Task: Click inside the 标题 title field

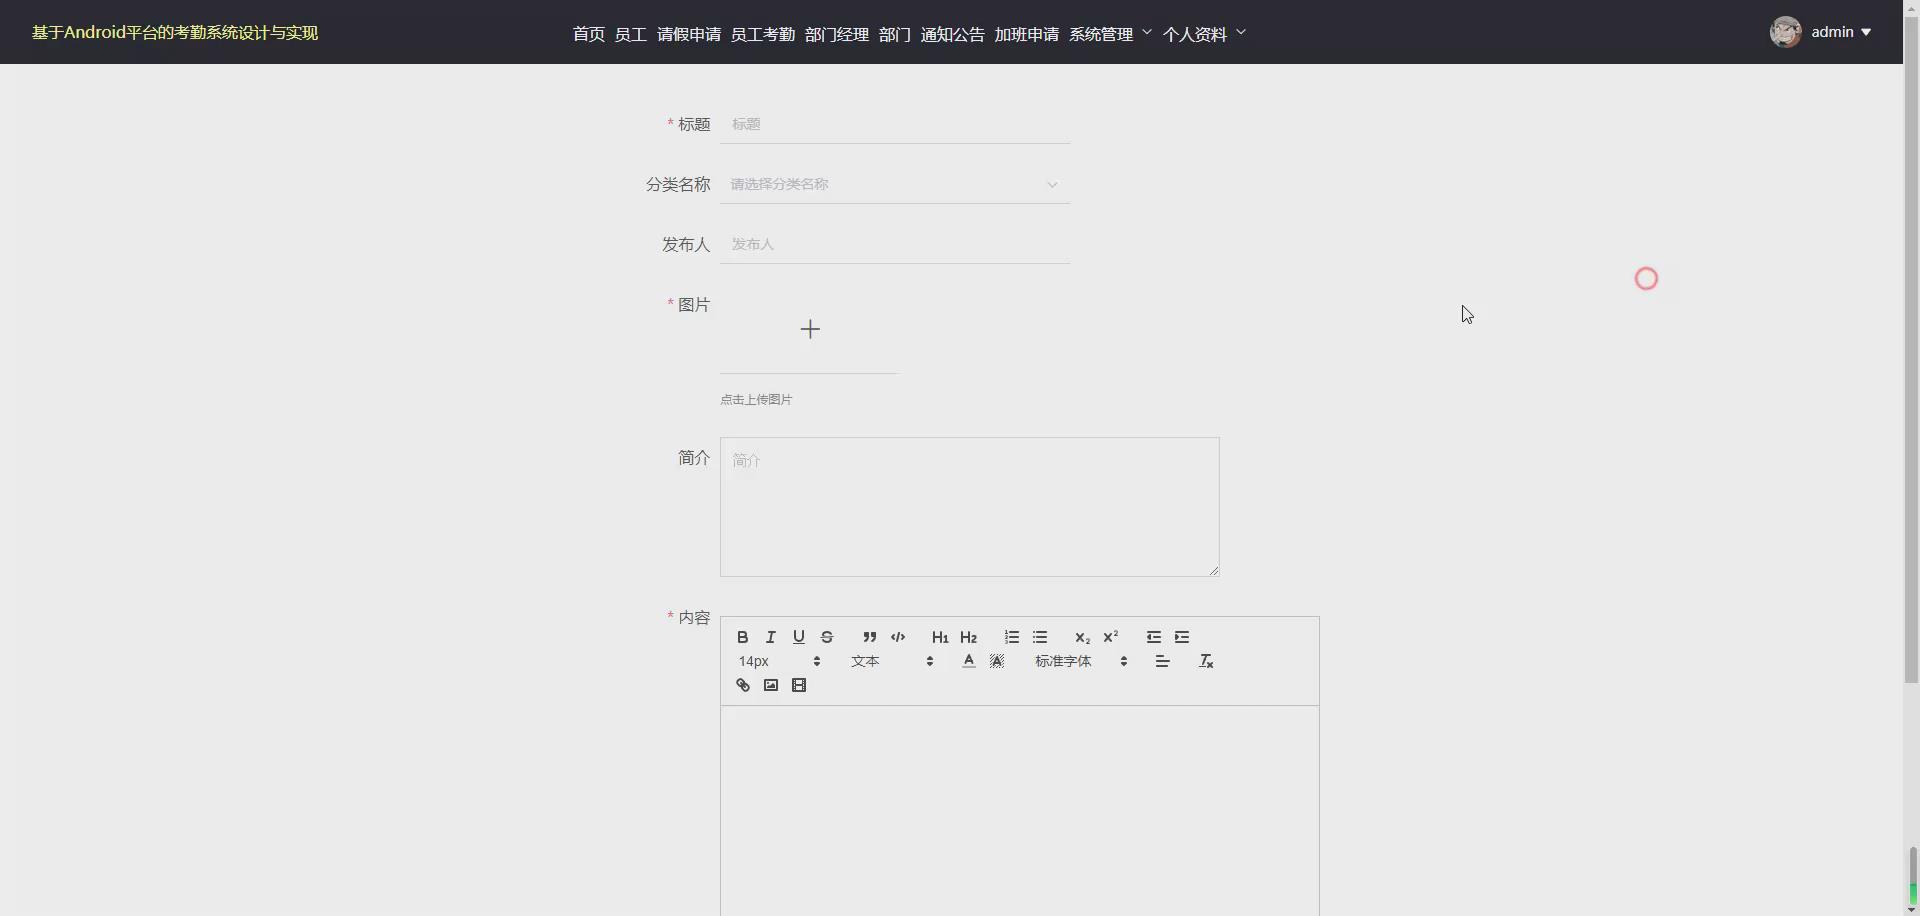Action: tap(894, 124)
